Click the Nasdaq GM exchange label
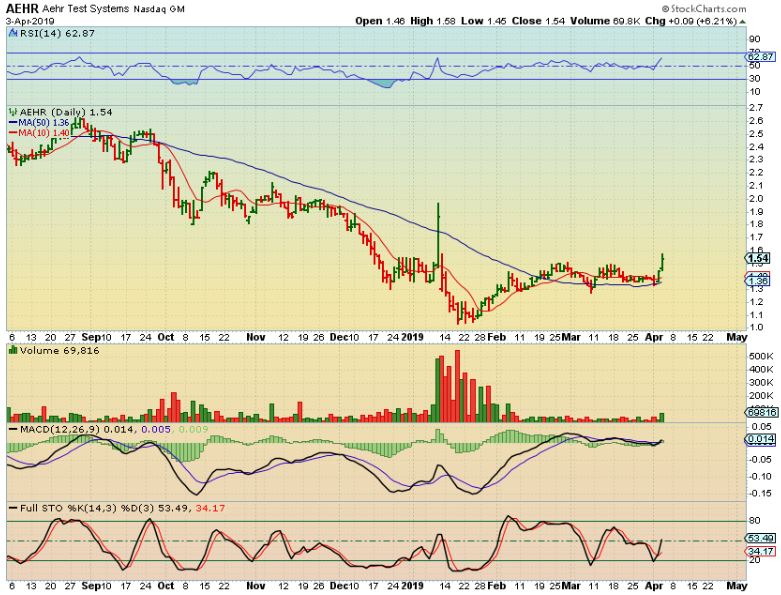Viewport: 781px width, 595px height. tap(159, 9)
